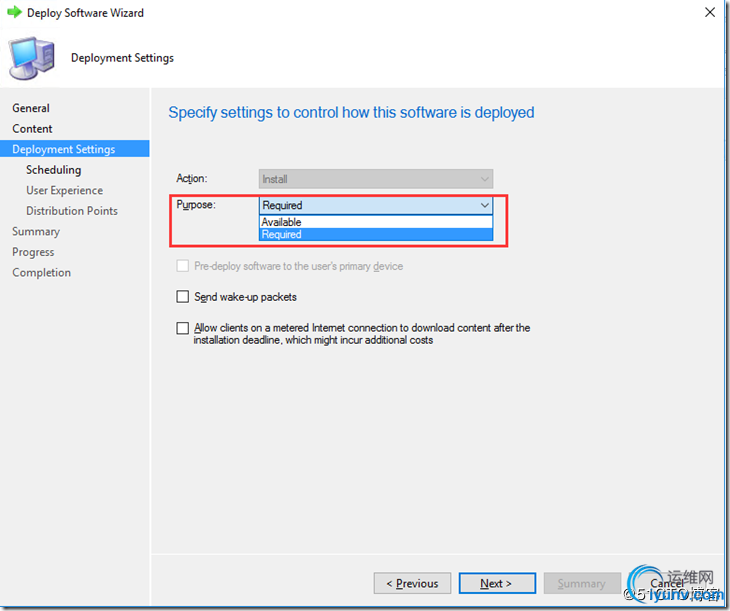The image size is (730, 611).
Task: Close the Deploy Software Wizard window
Action: 710,12
